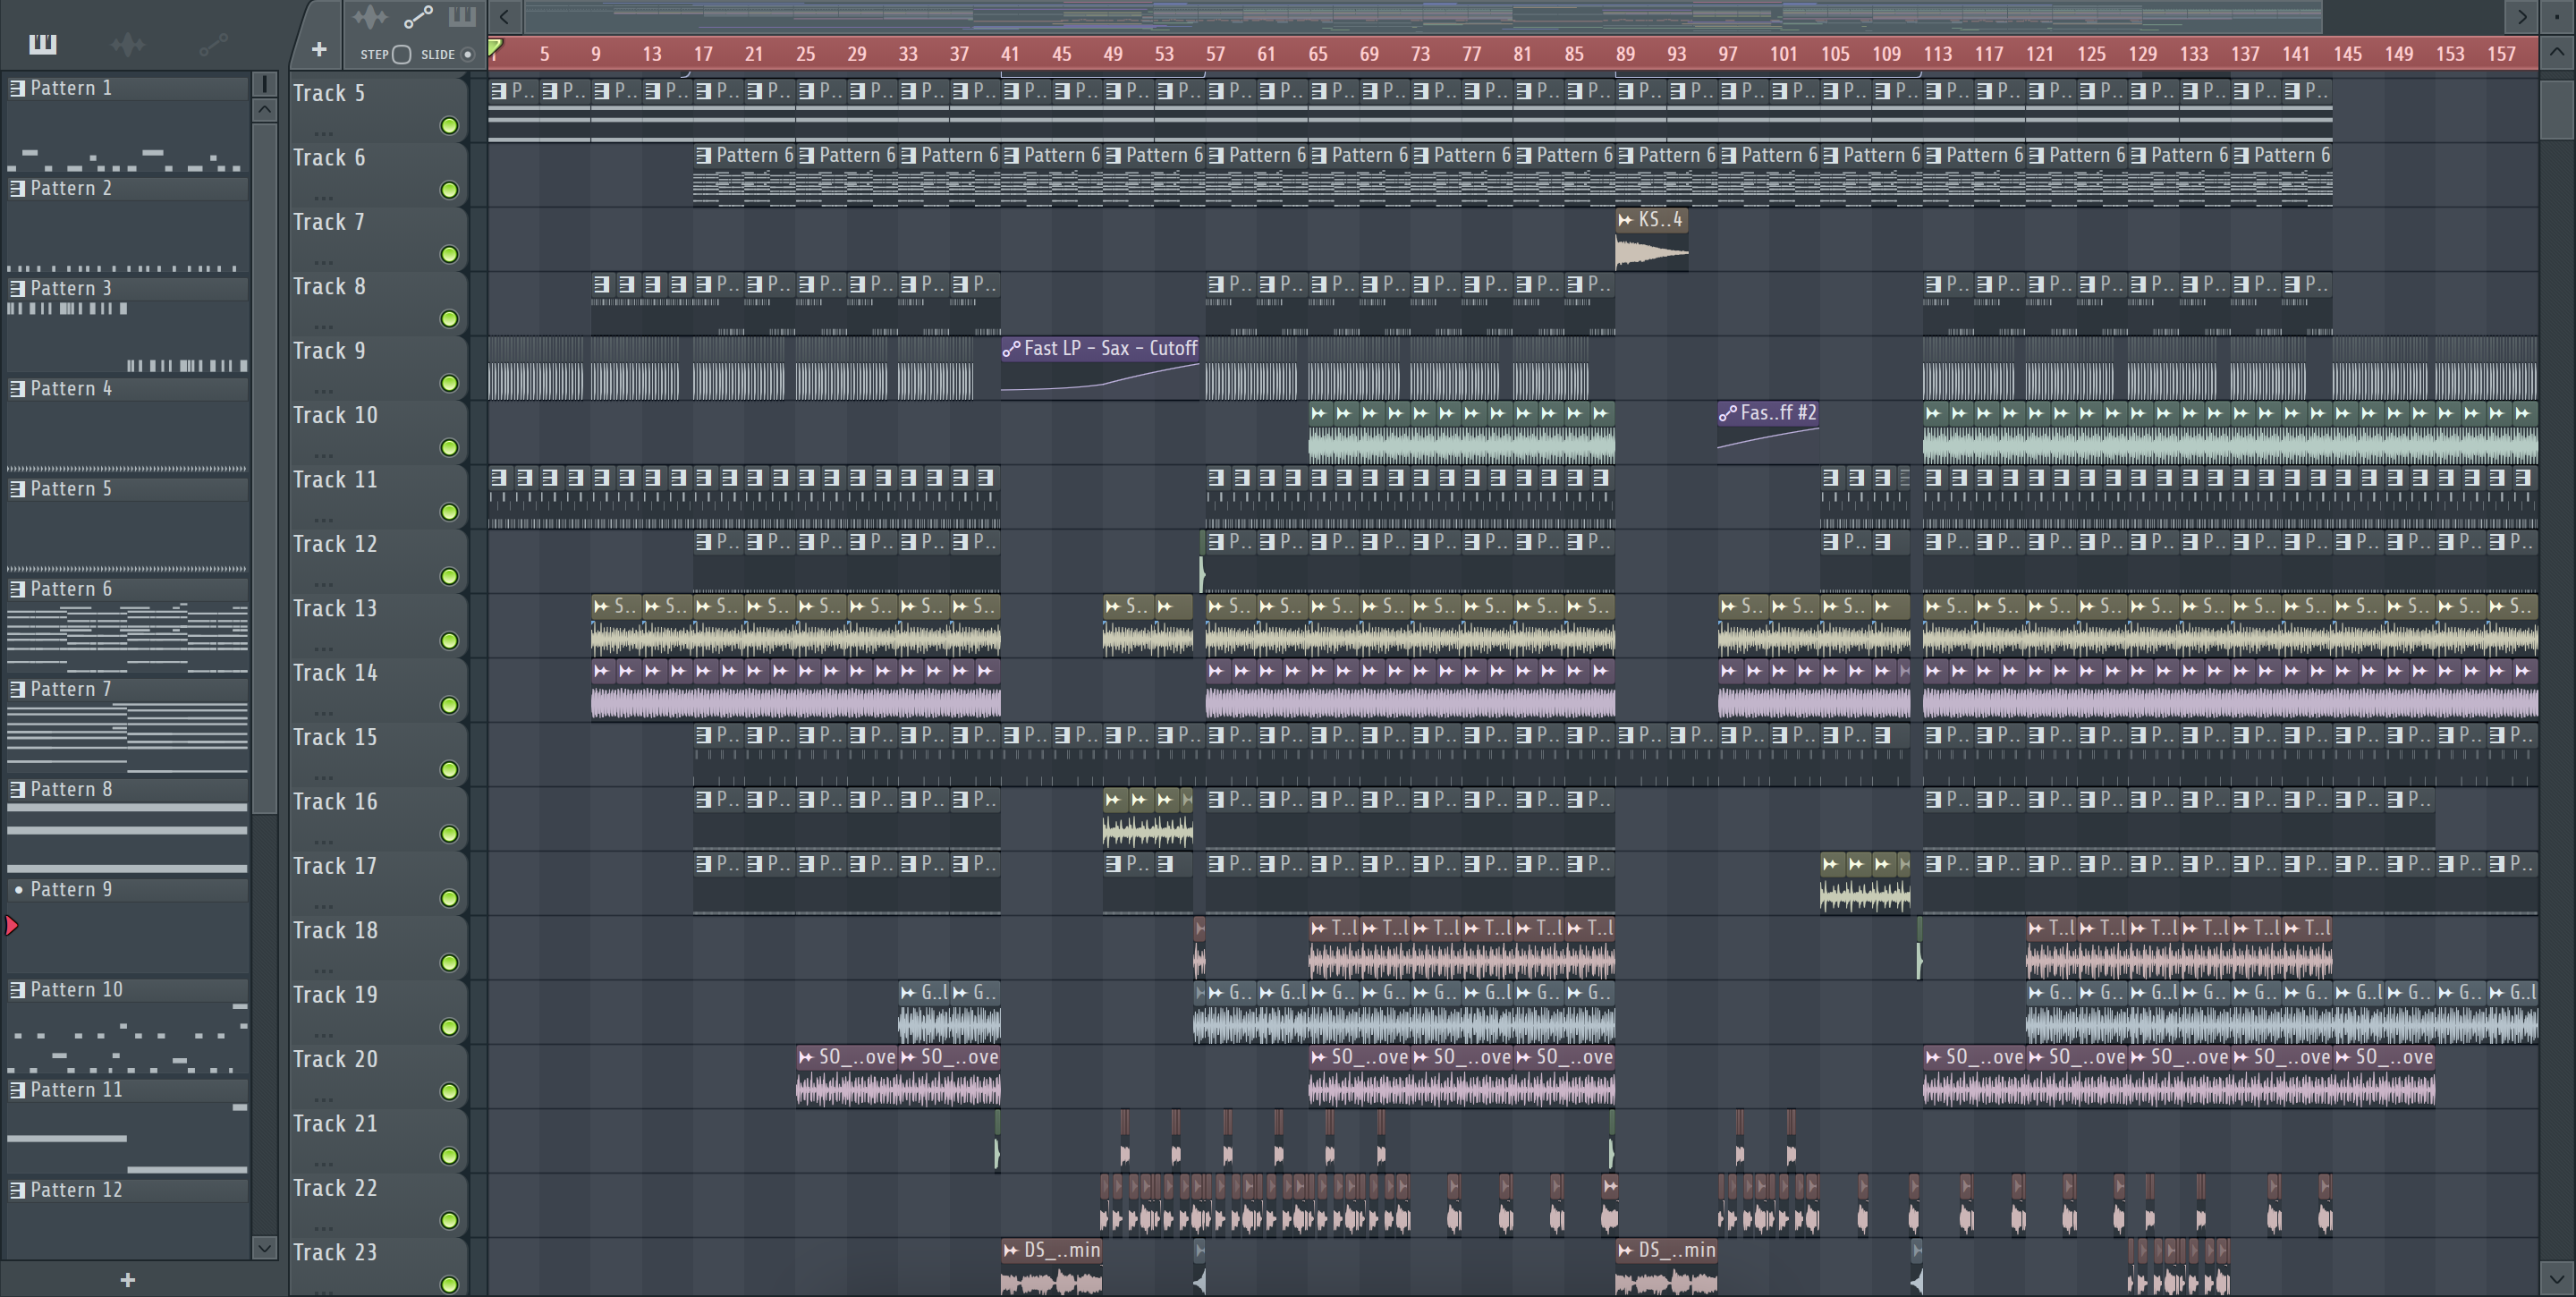
Task: Mute Track 23 with its green LED
Action: coord(449,1284)
